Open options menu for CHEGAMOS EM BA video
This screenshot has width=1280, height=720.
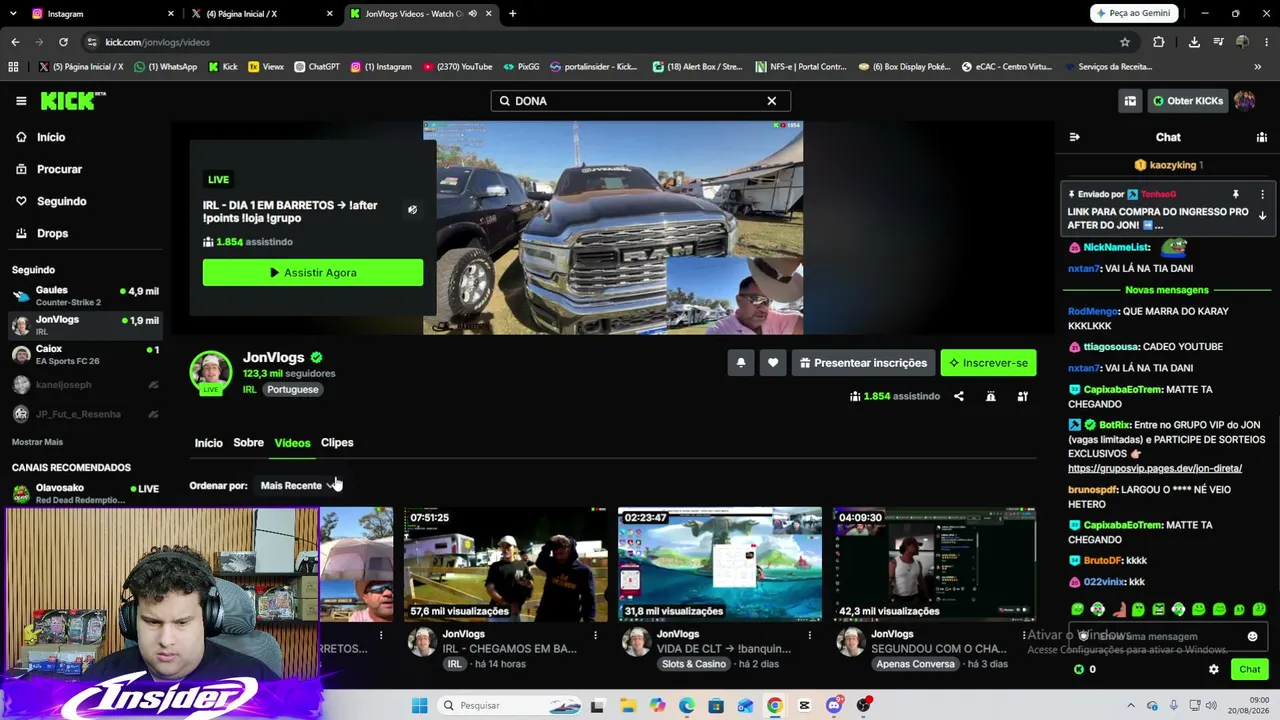click(x=595, y=635)
